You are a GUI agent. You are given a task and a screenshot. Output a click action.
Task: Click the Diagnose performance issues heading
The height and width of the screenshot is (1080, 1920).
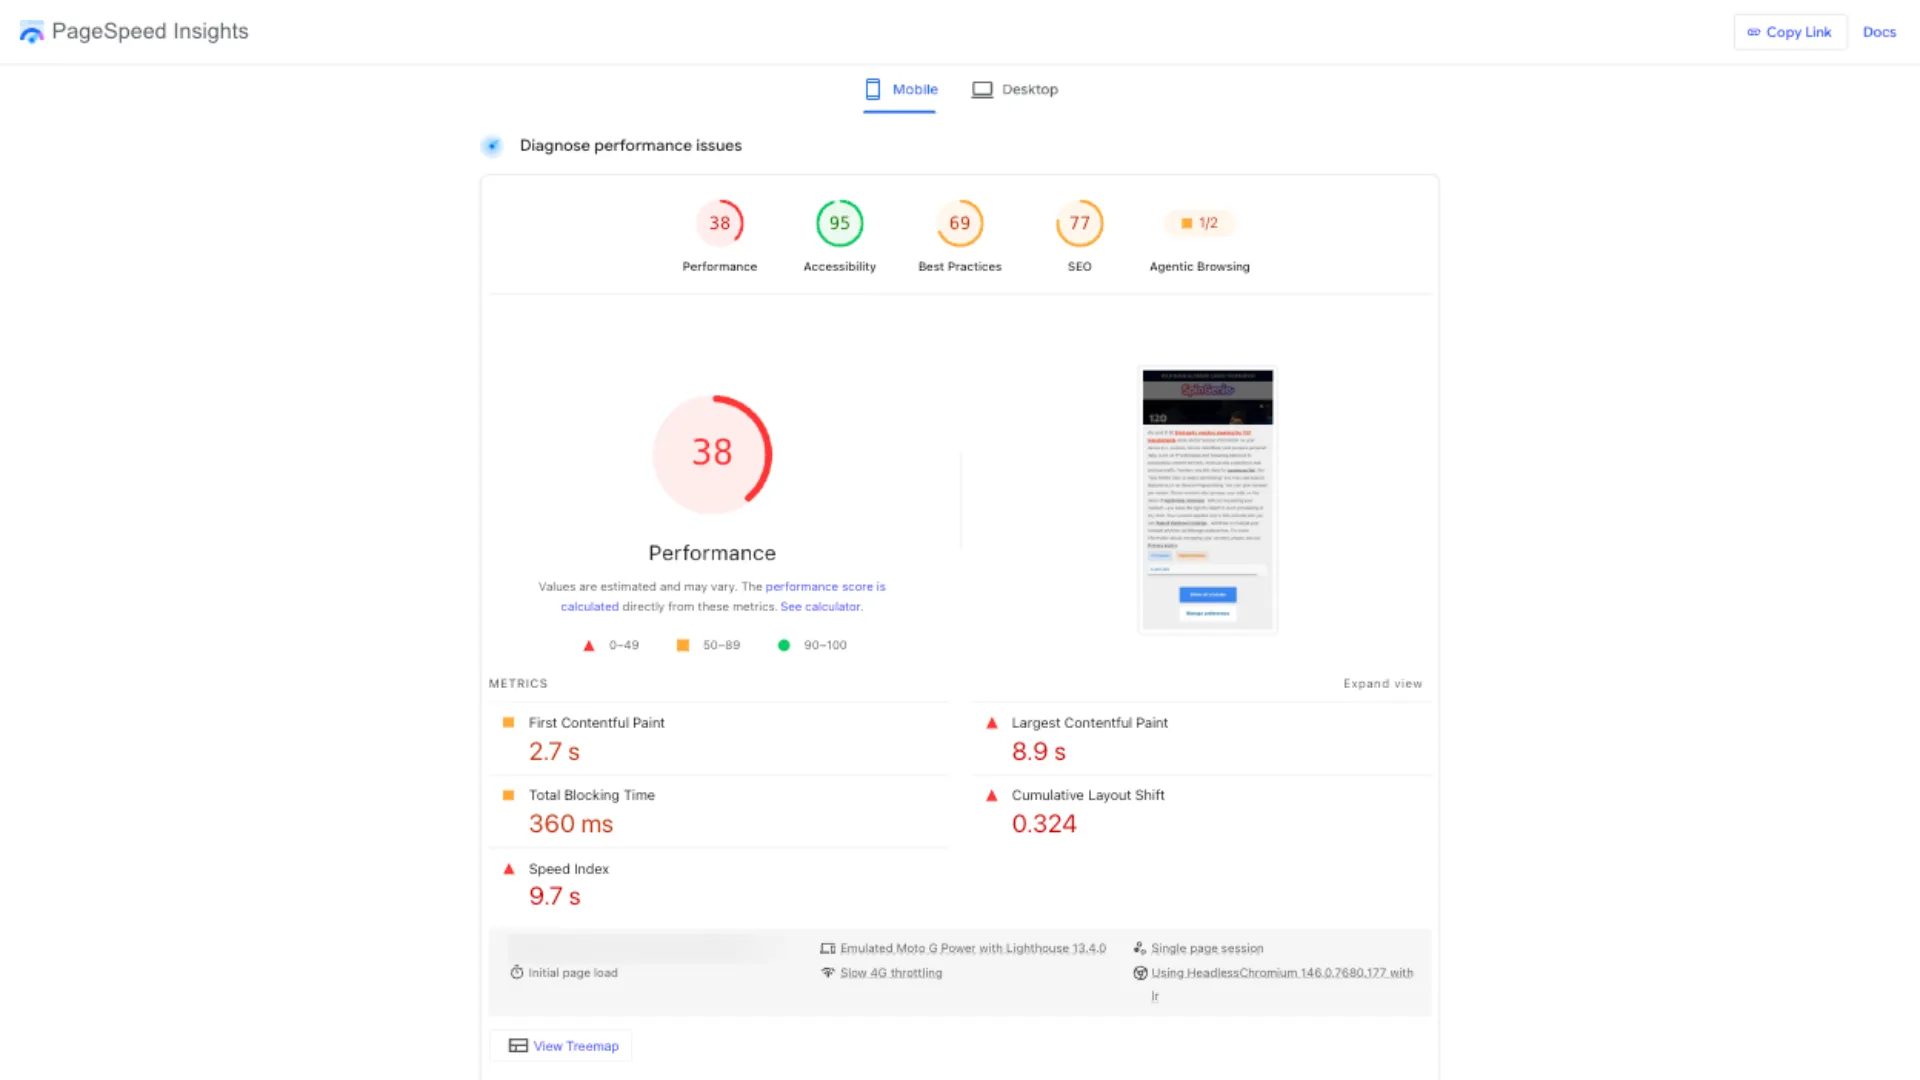click(631, 146)
